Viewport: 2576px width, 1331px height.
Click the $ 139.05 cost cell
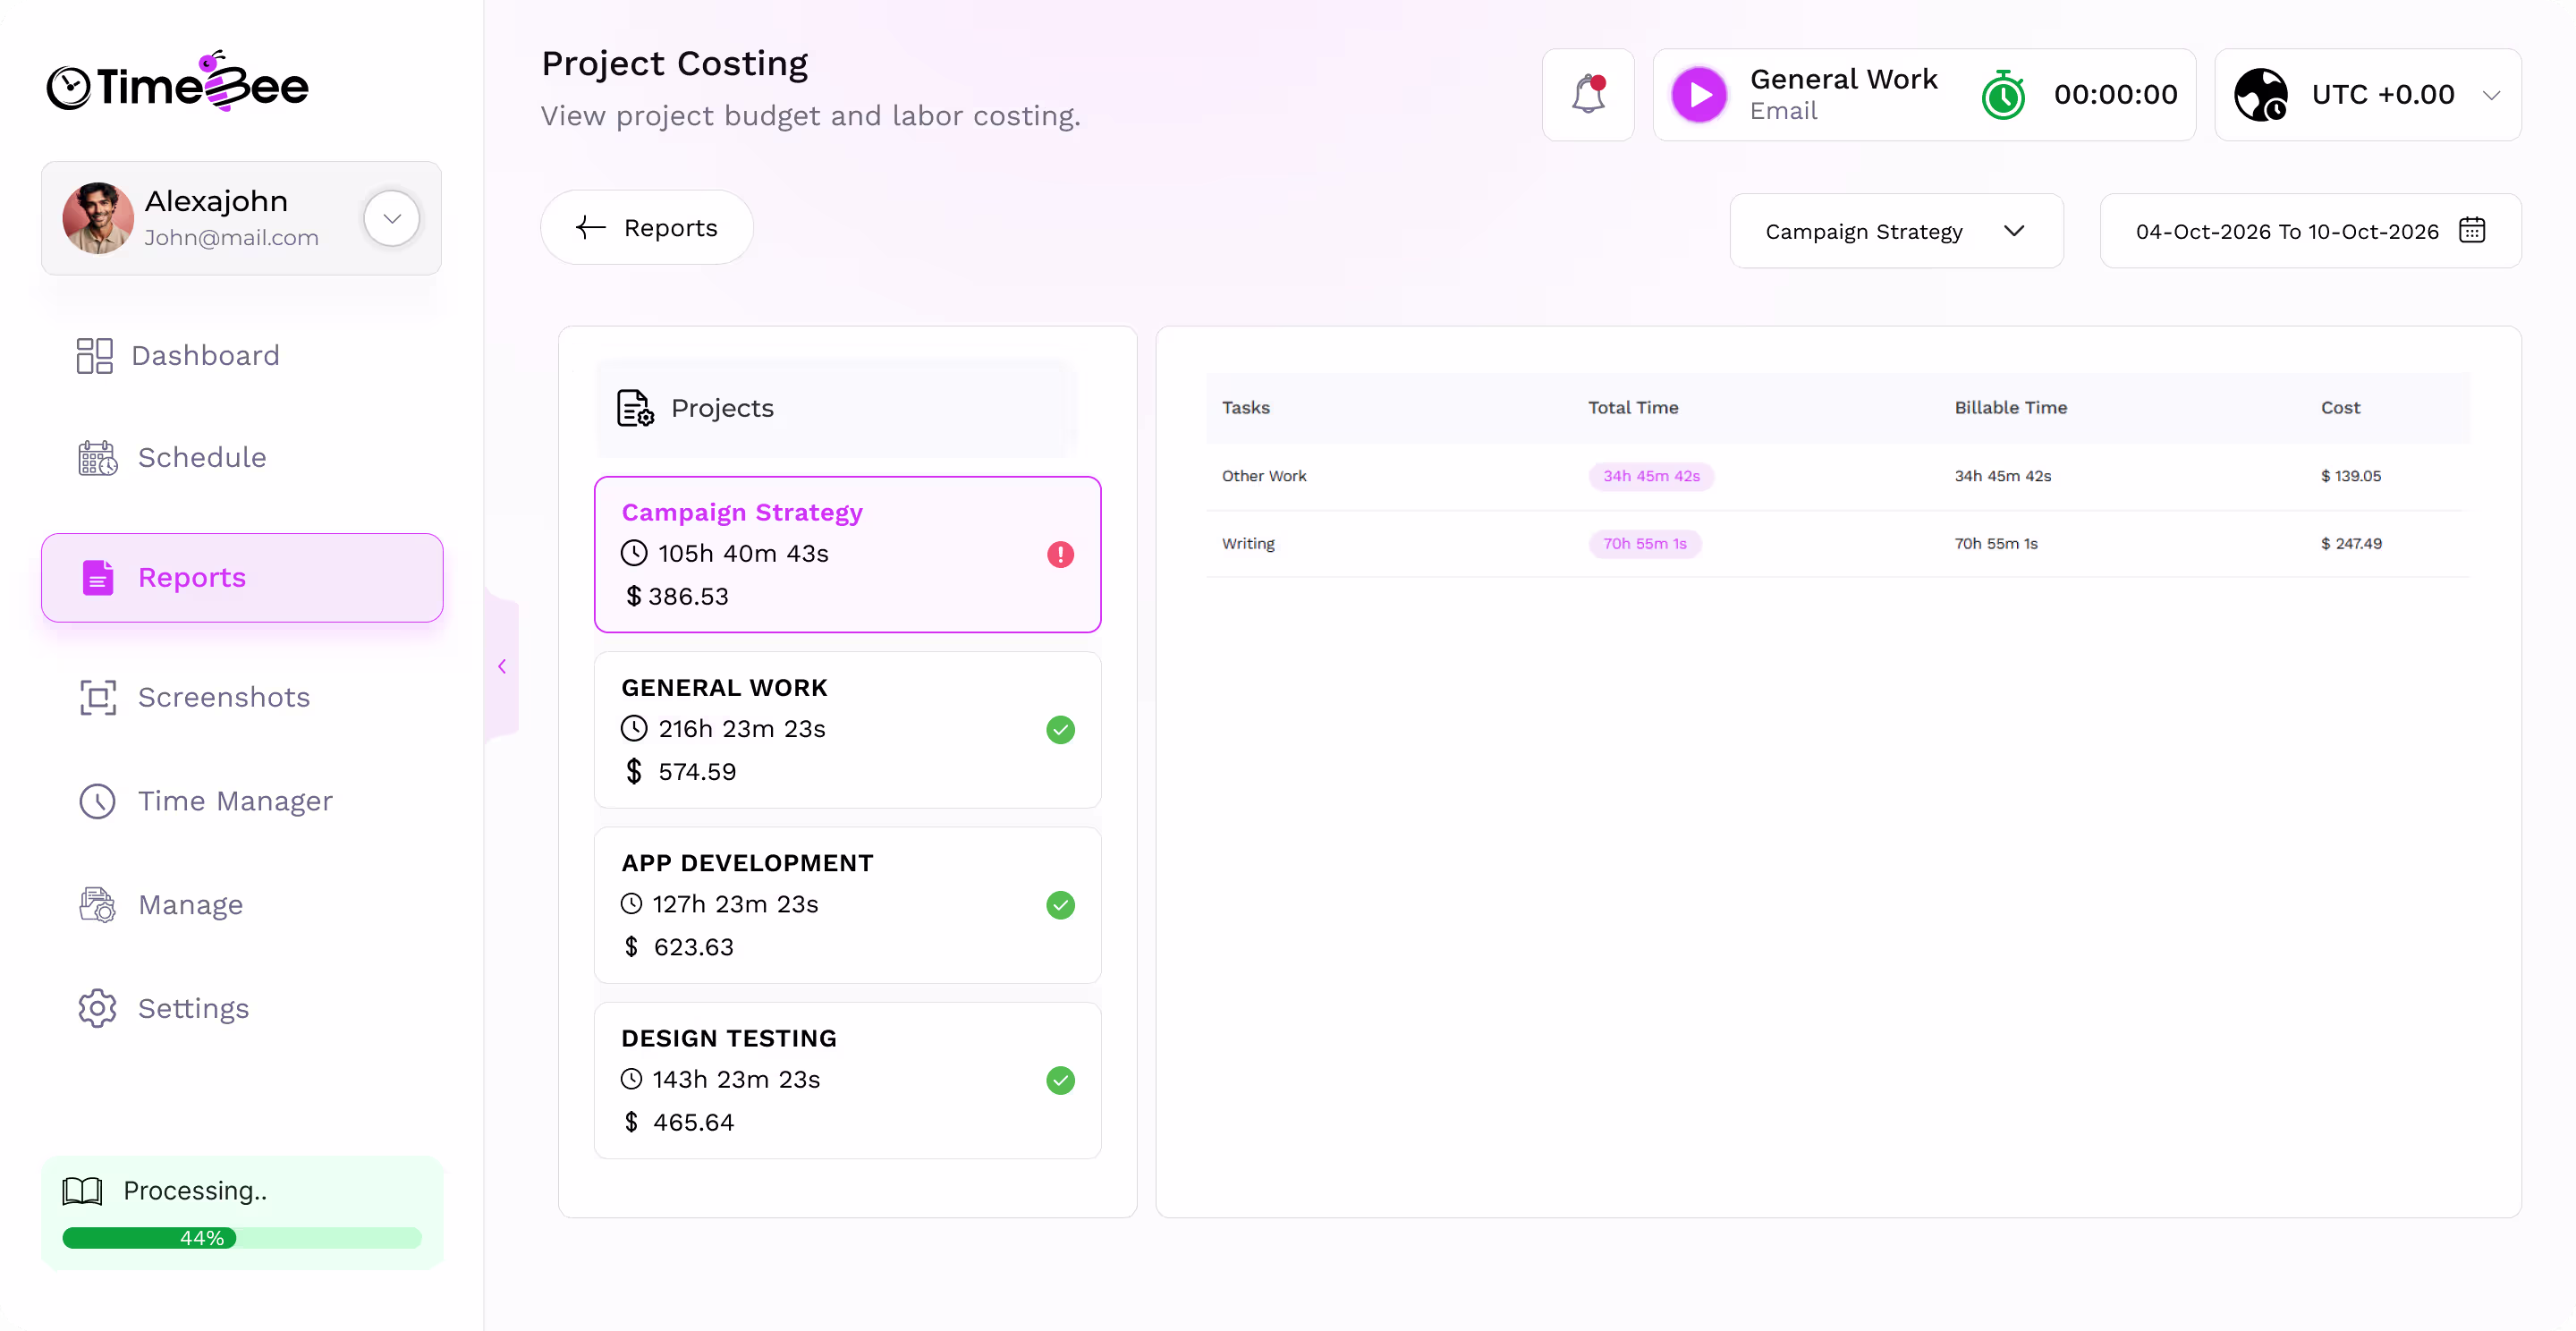pos(2350,476)
